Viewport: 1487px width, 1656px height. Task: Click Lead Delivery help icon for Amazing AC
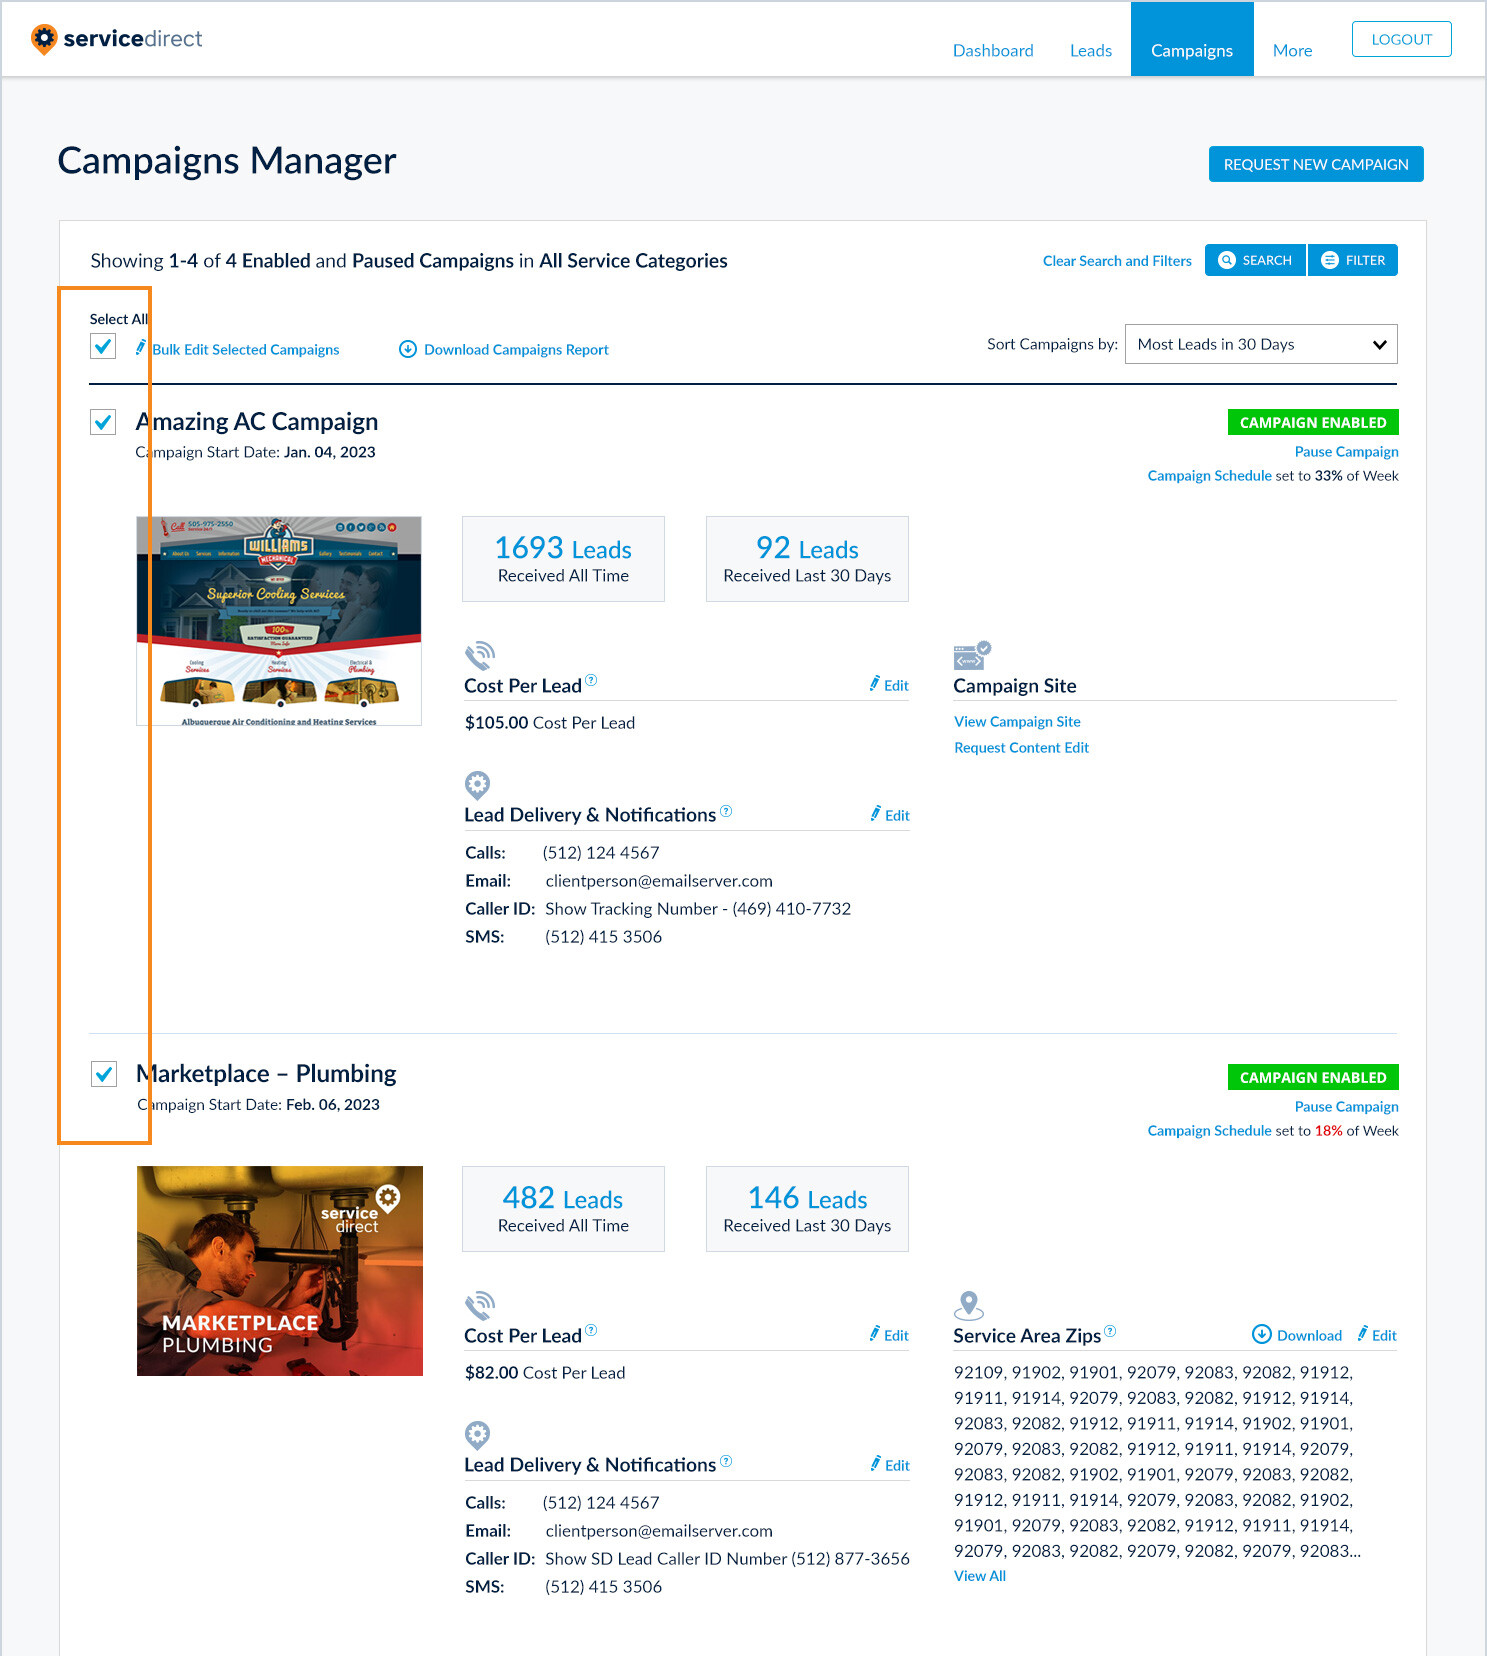pos(726,811)
